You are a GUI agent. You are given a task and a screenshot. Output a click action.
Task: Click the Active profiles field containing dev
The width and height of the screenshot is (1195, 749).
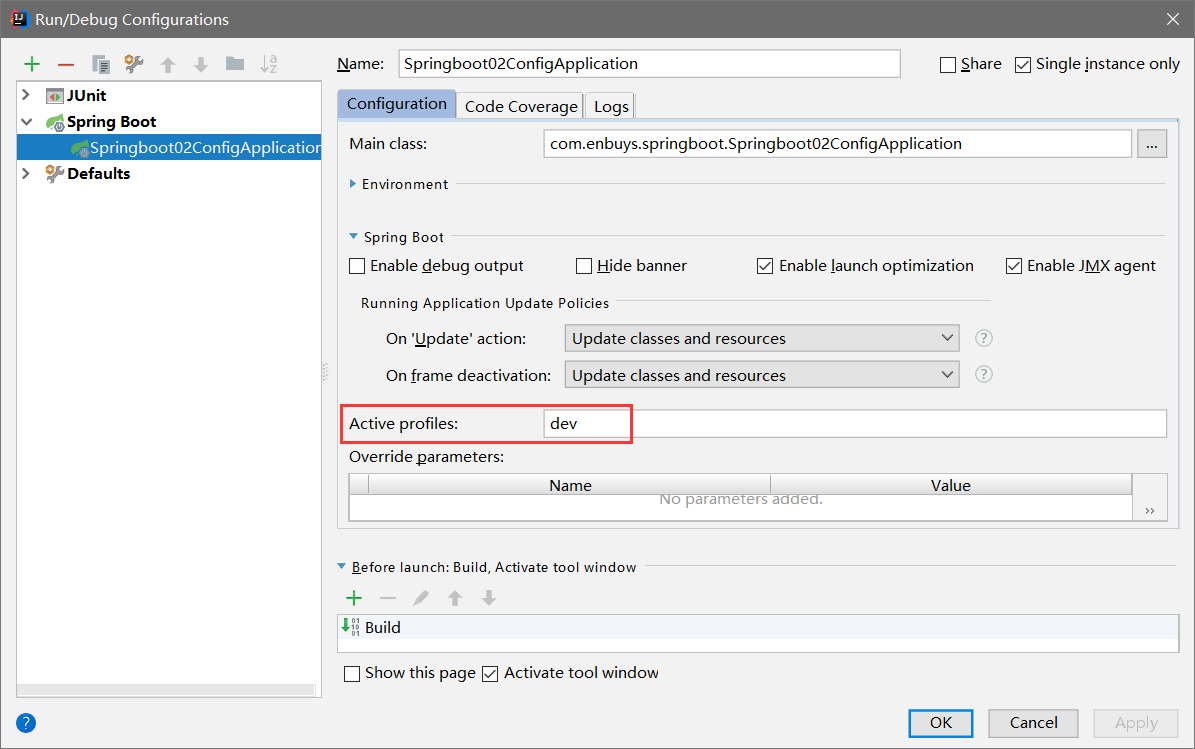pyautogui.click(x=855, y=424)
